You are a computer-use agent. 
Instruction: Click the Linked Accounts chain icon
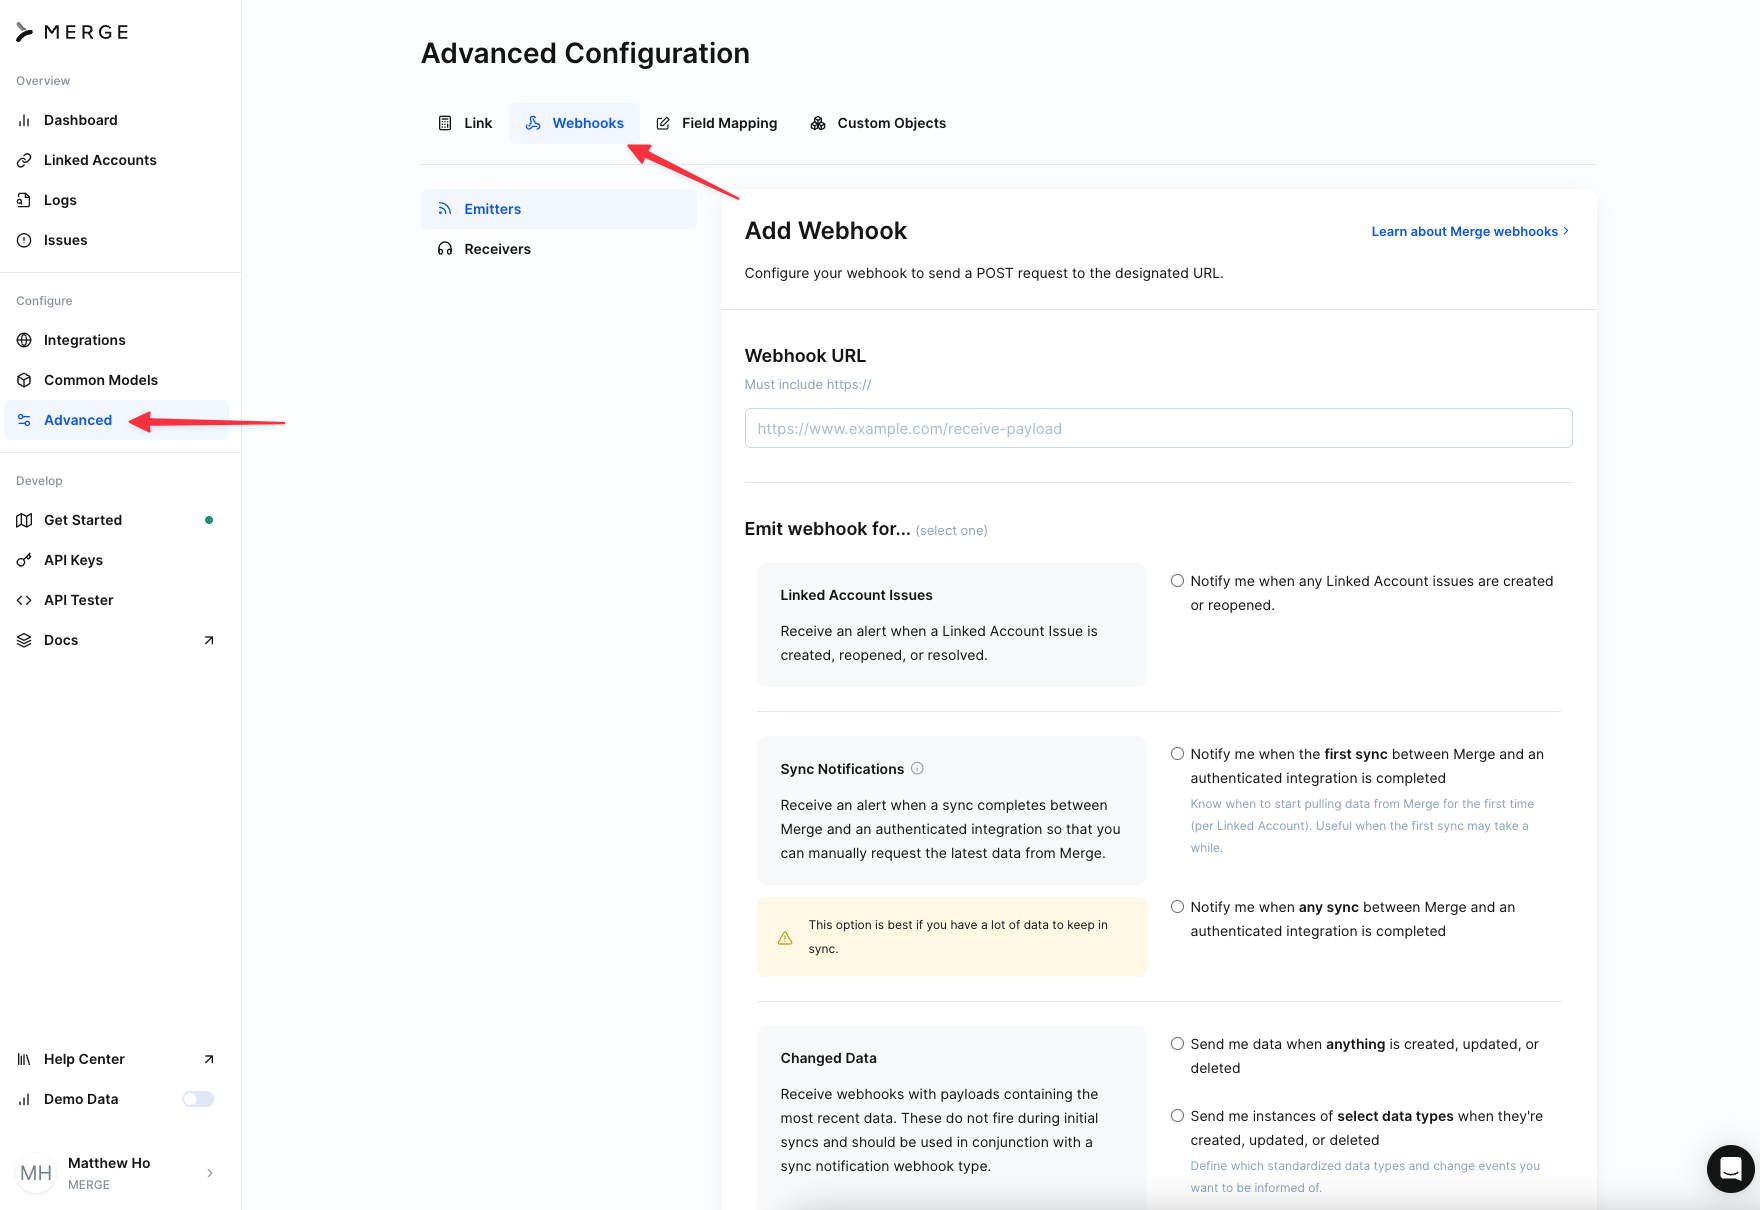pos(24,160)
